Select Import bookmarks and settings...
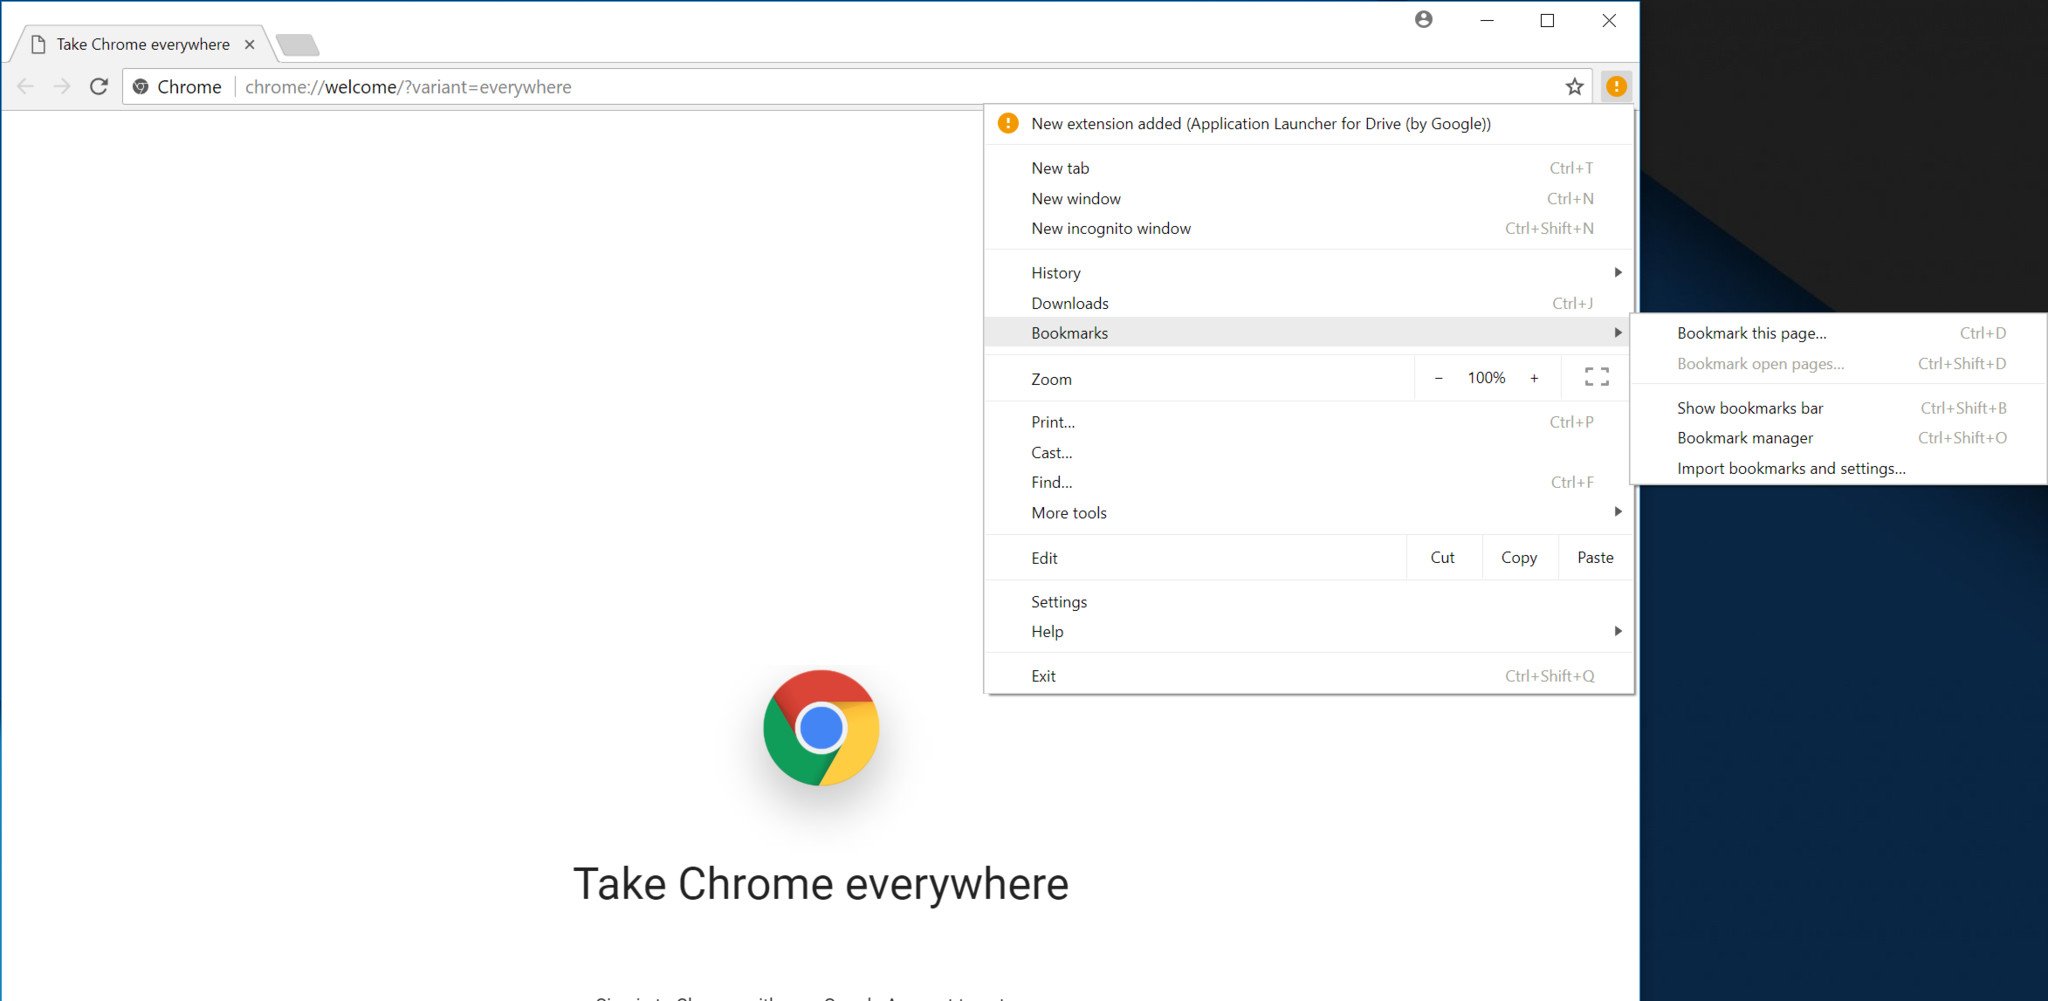2048x1001 pixels. click(x=1840, y=468)
